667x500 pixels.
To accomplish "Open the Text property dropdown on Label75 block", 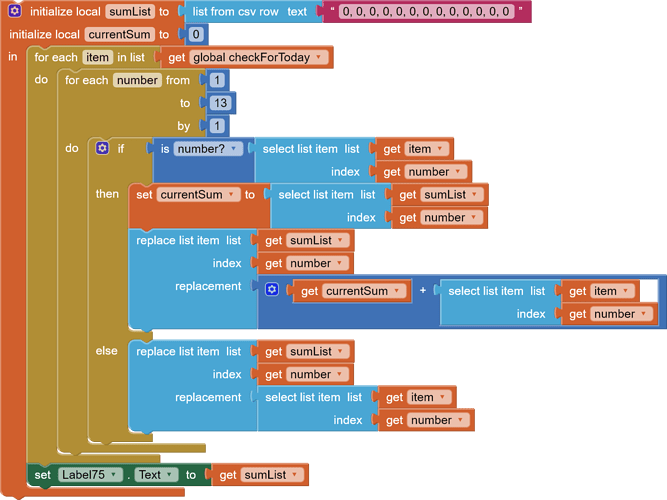I will [169, 474].
